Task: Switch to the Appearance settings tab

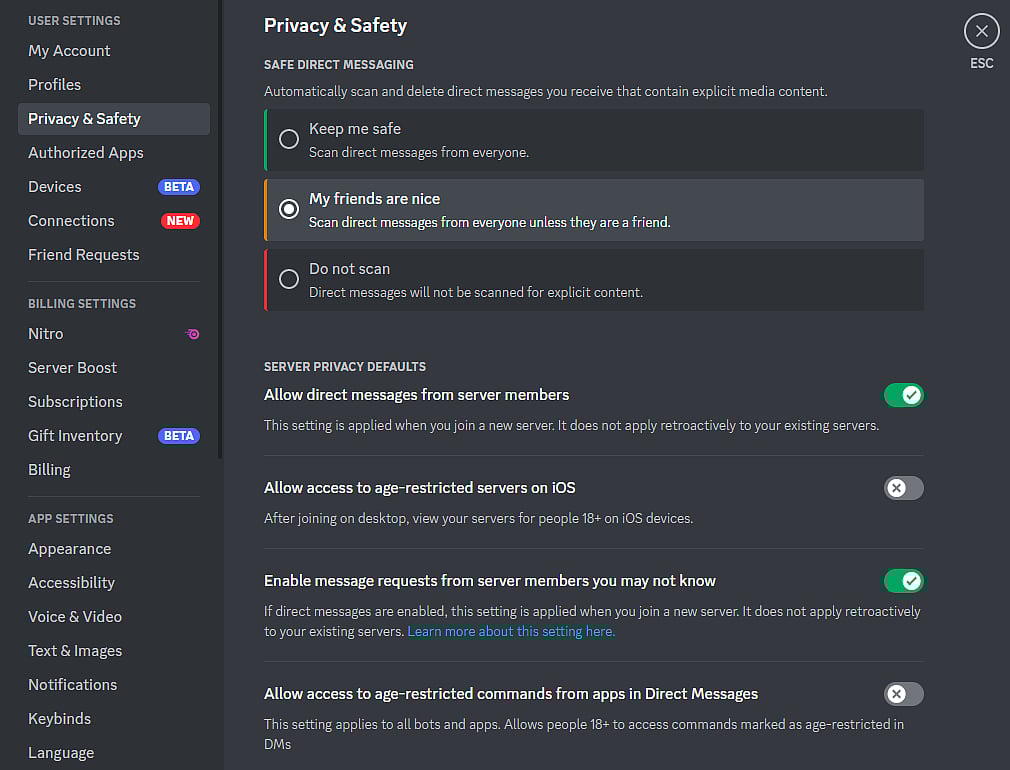Action: tap(69, 549)
